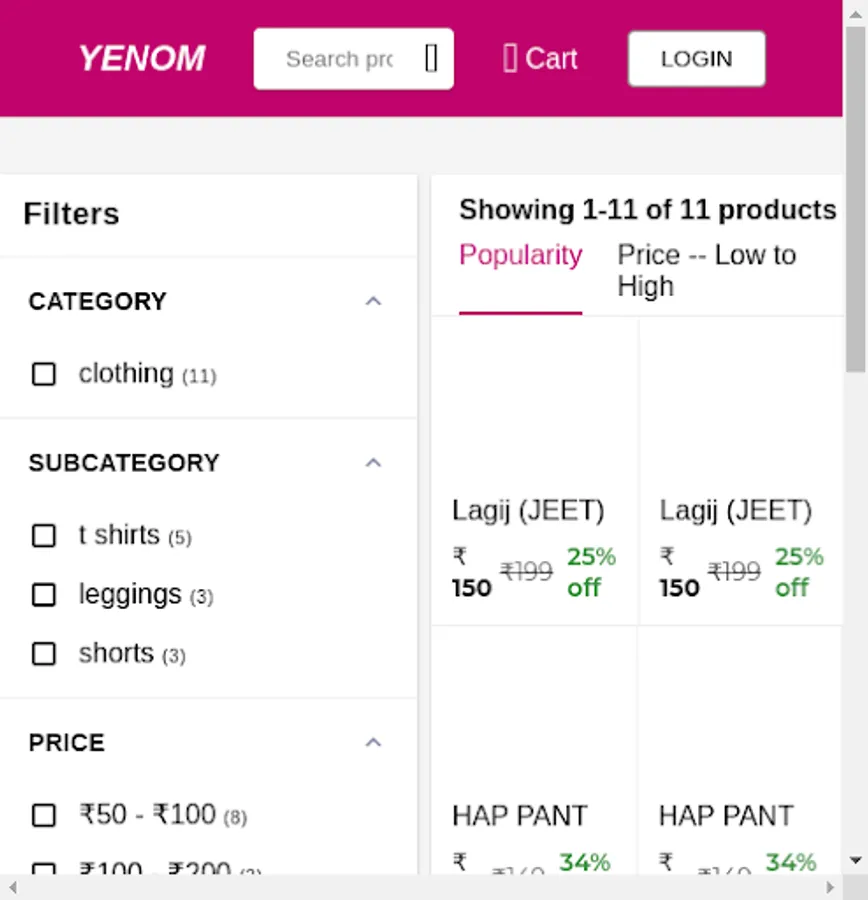Image resolution: width=868 pixels, height=900 pixels.
Task: Collapse the PRICE filter section
Action: [373, 743]
